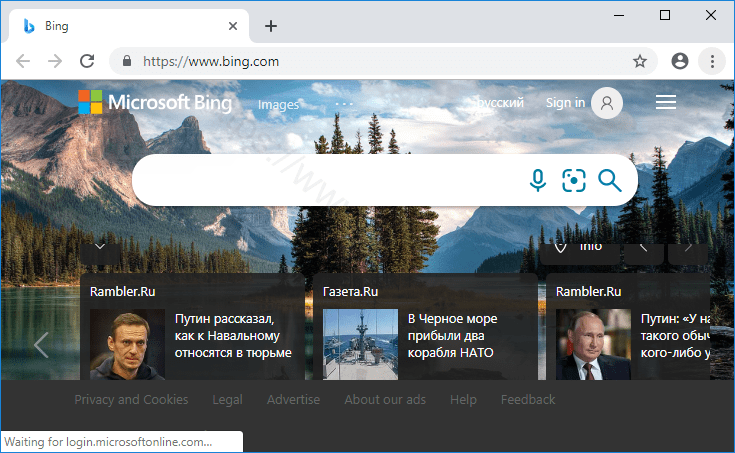The width and height of the screenshot is (735, 453).
Task: Open About our ads link
Action: coord(385,400)
